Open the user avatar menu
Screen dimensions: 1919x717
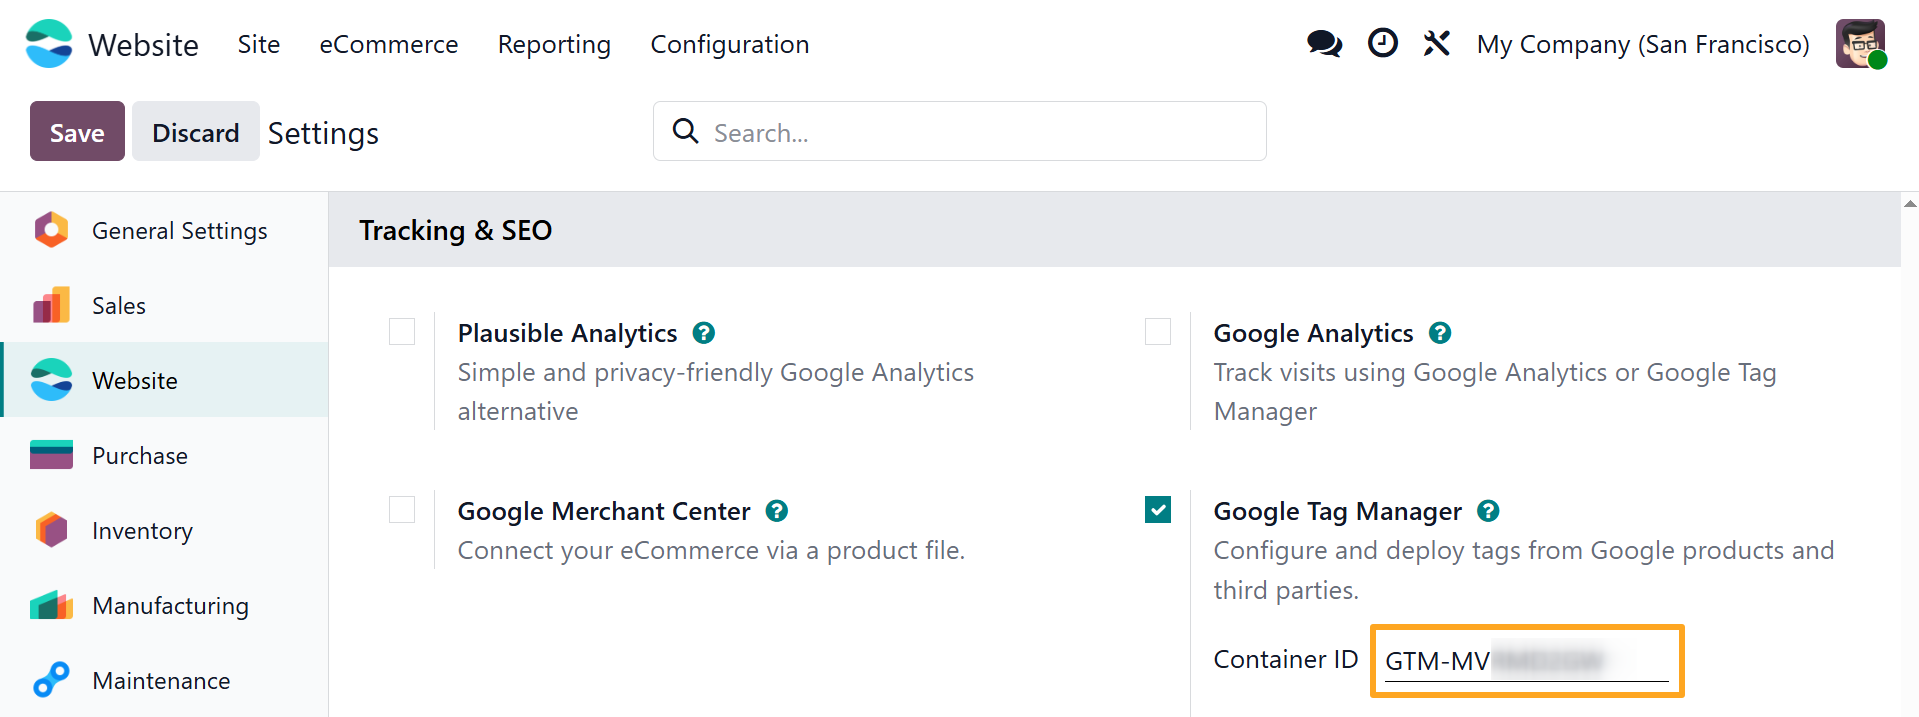coord(1860,44)
